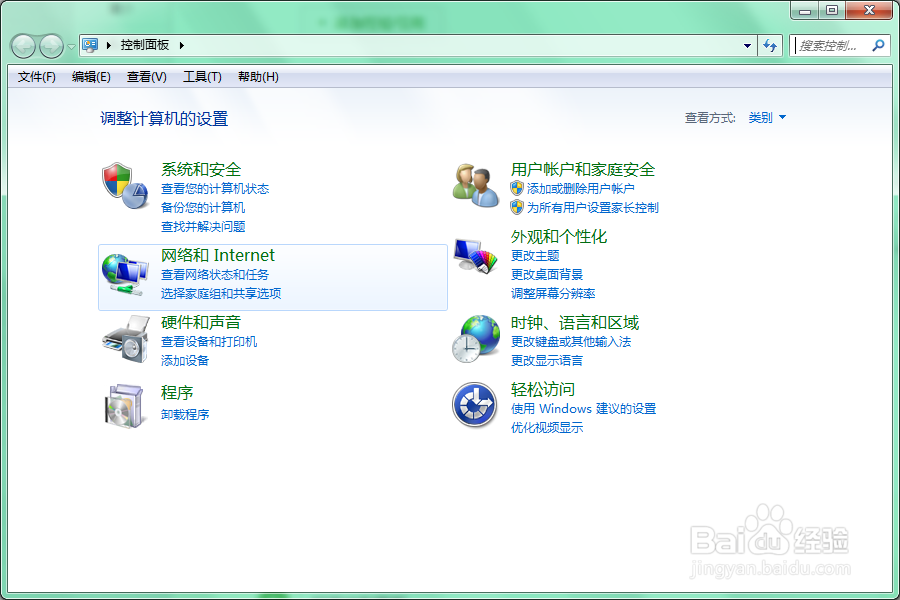Maximize the control panel window

(x=832, y=10)
